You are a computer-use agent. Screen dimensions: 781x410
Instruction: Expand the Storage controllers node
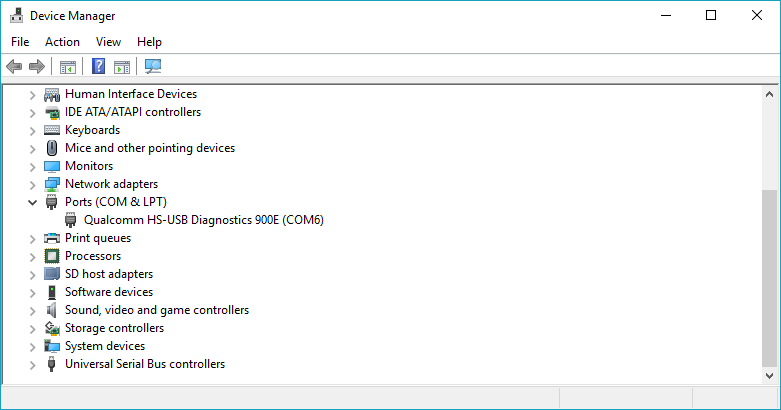tap(32, 328)
